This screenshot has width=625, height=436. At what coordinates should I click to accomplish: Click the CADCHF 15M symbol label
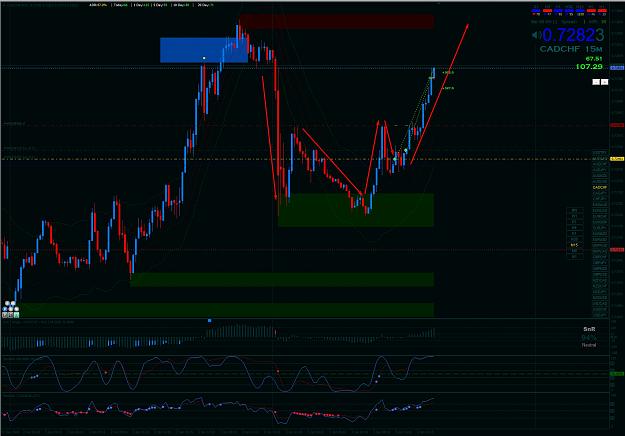[571, 49]
